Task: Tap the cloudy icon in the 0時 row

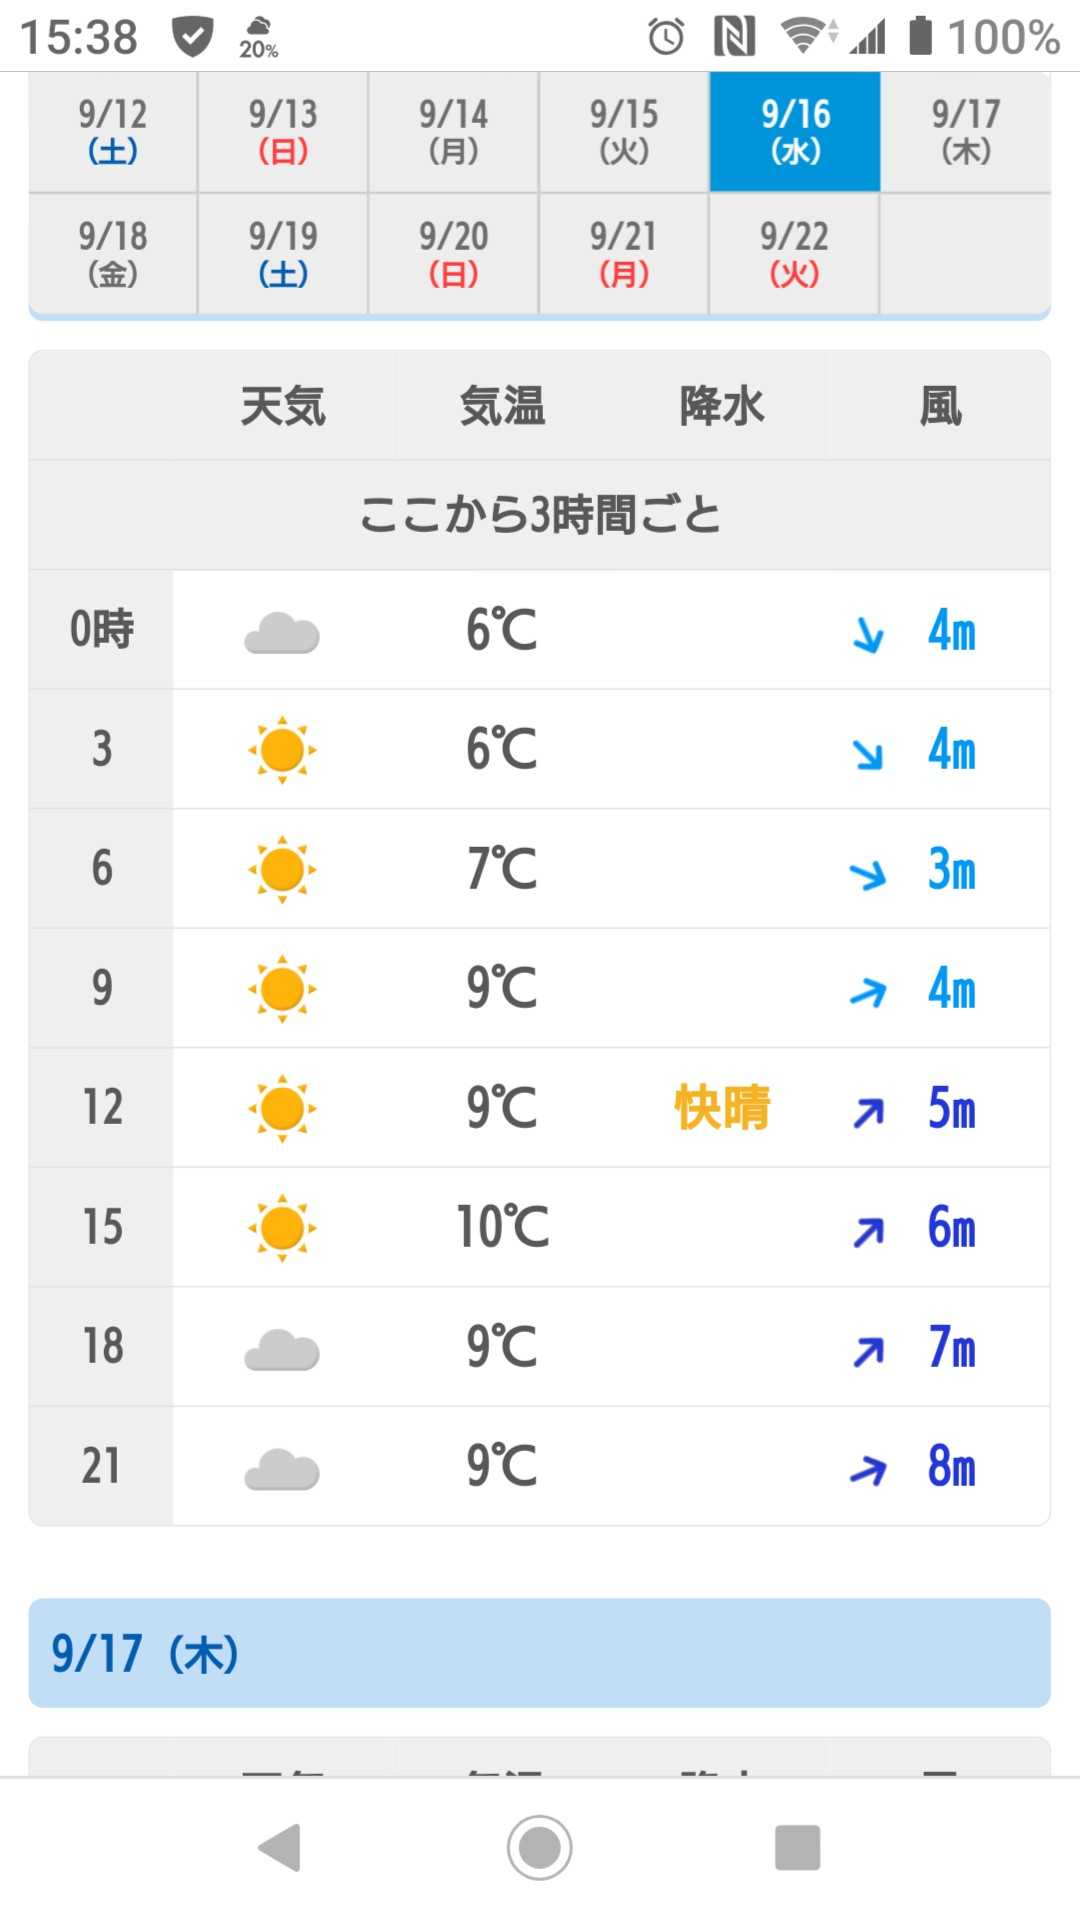Action: 282,634
